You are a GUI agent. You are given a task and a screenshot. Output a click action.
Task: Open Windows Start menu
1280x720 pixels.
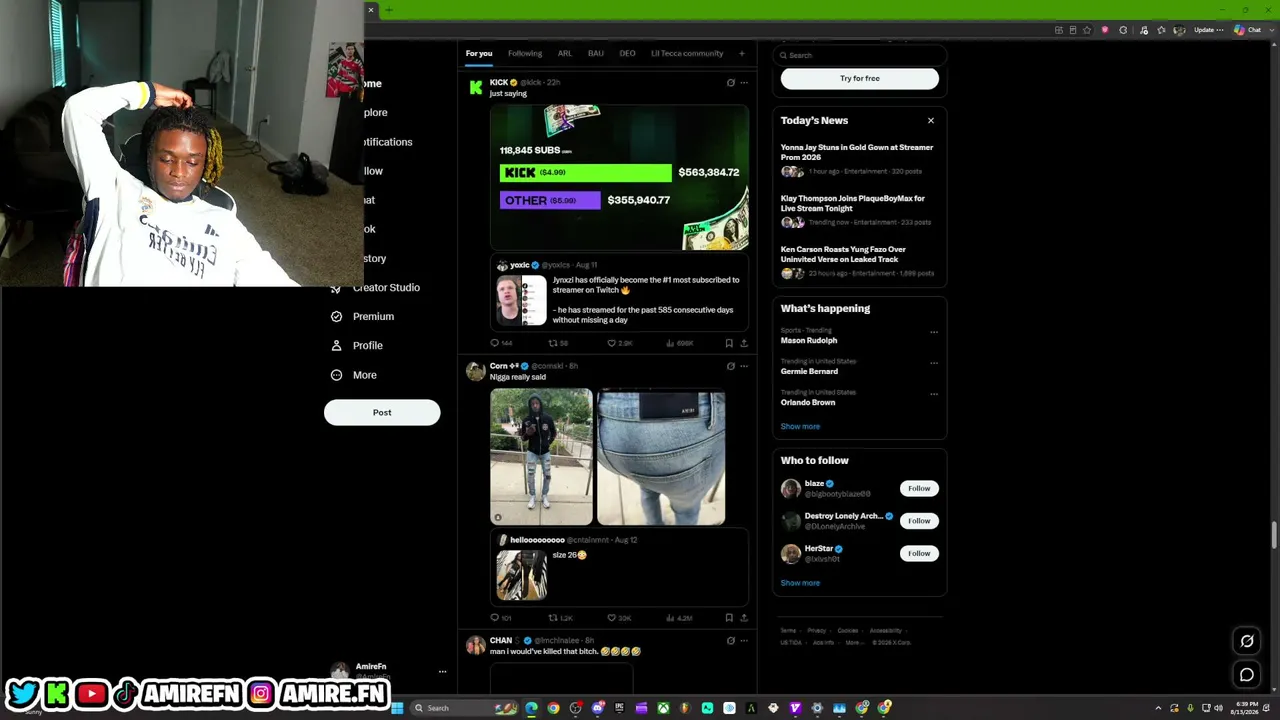pyautogui.click(x=397, y=708)
